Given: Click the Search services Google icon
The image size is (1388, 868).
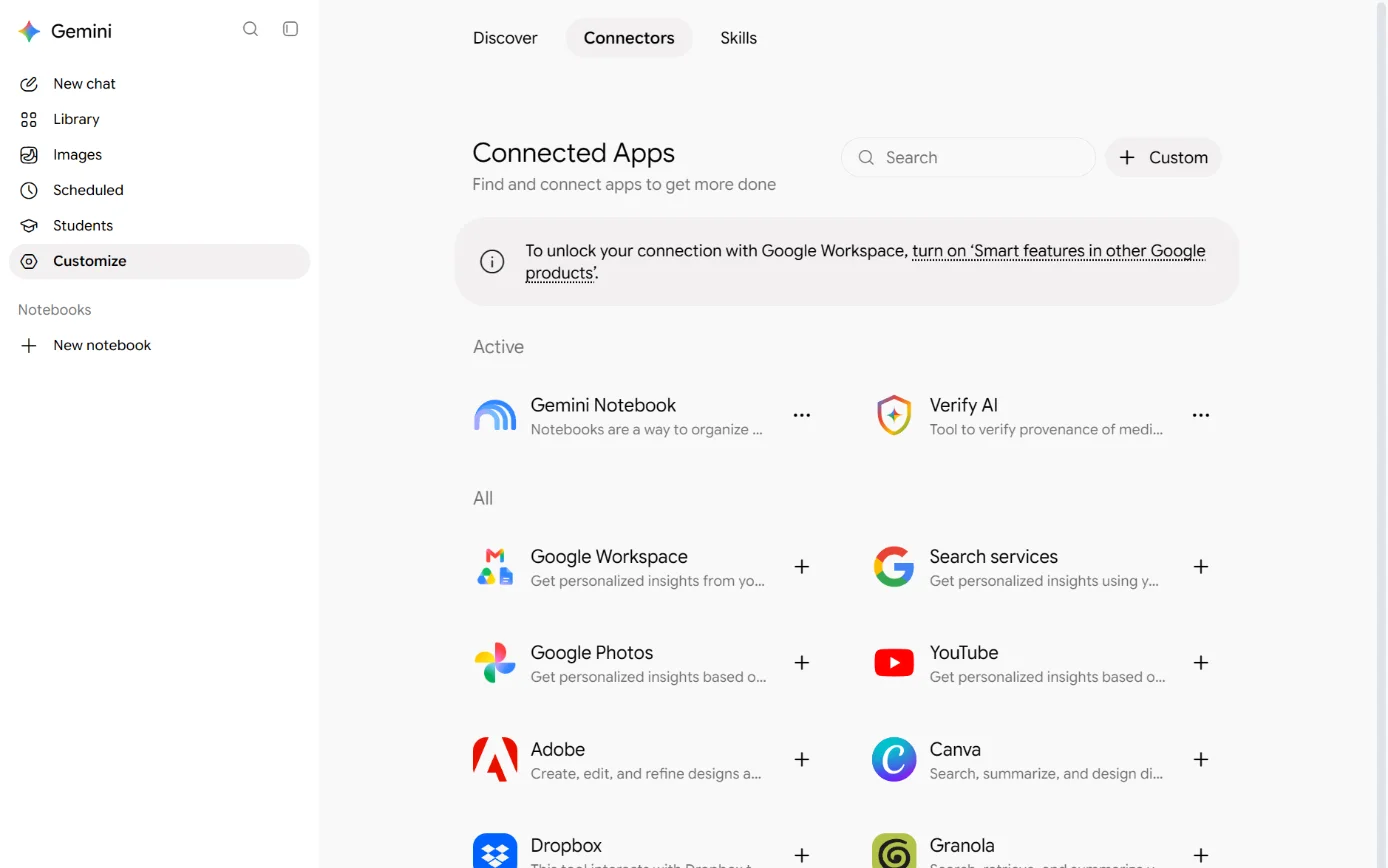Looking at the screenshot, I should click(894, 567).
